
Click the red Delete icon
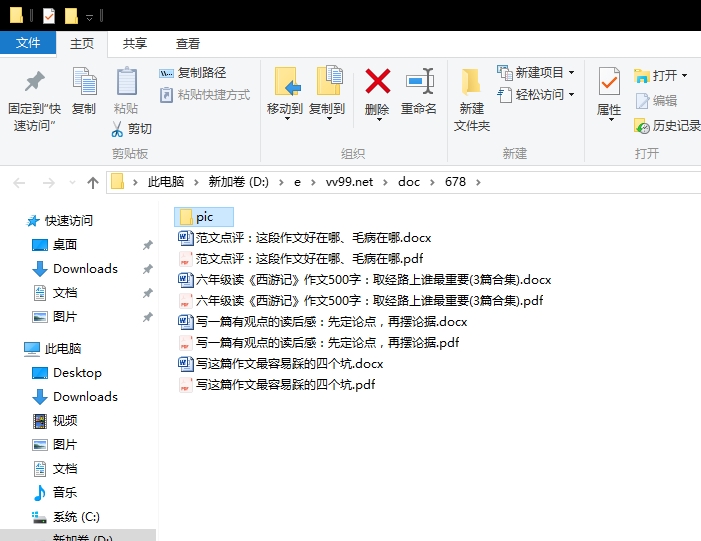click(x=377, y=82)
